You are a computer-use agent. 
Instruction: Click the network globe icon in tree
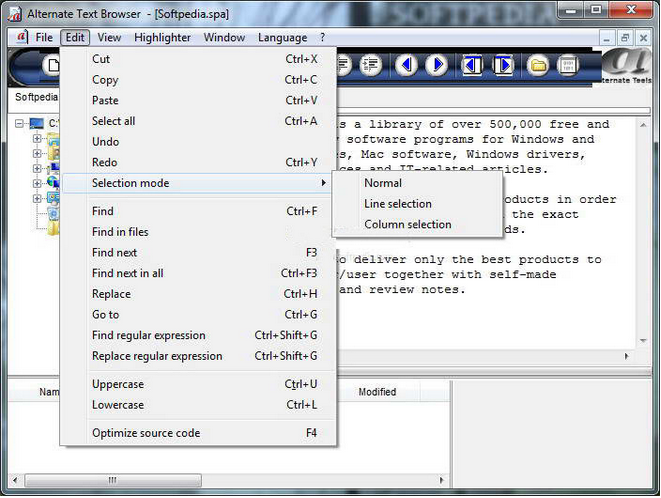53,182
